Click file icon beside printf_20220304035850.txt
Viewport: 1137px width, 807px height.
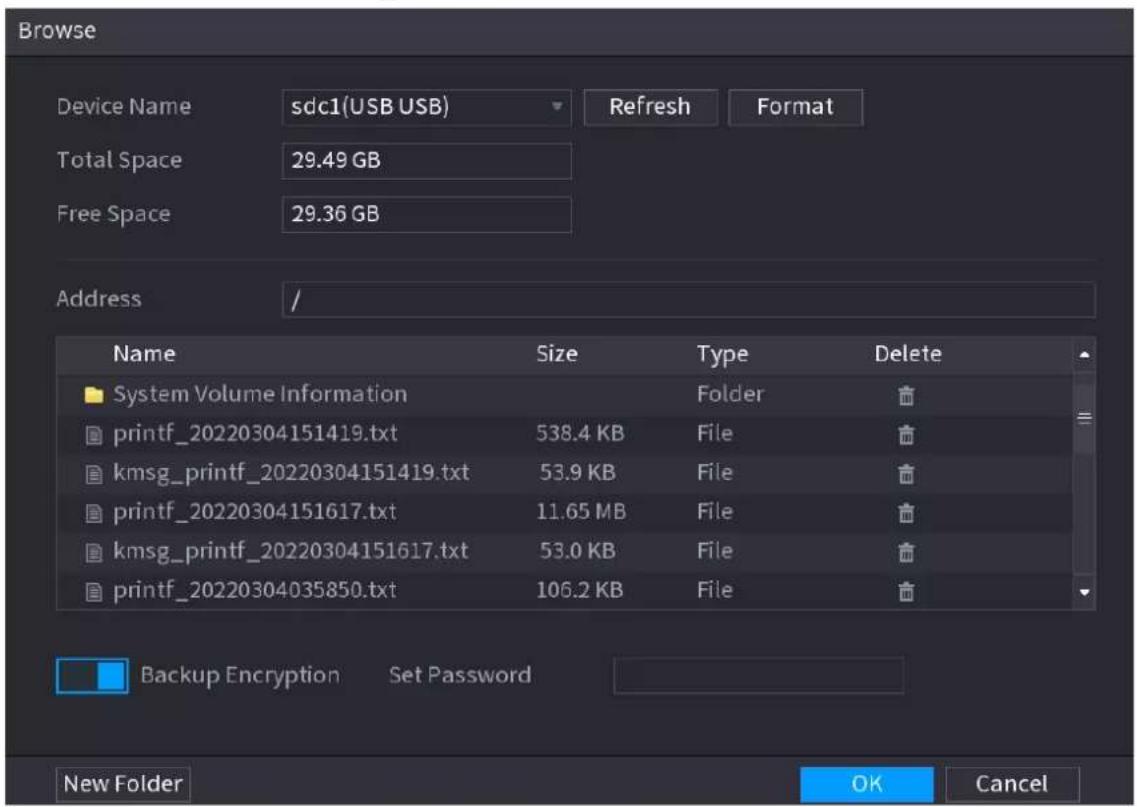(x=94, y=592)
